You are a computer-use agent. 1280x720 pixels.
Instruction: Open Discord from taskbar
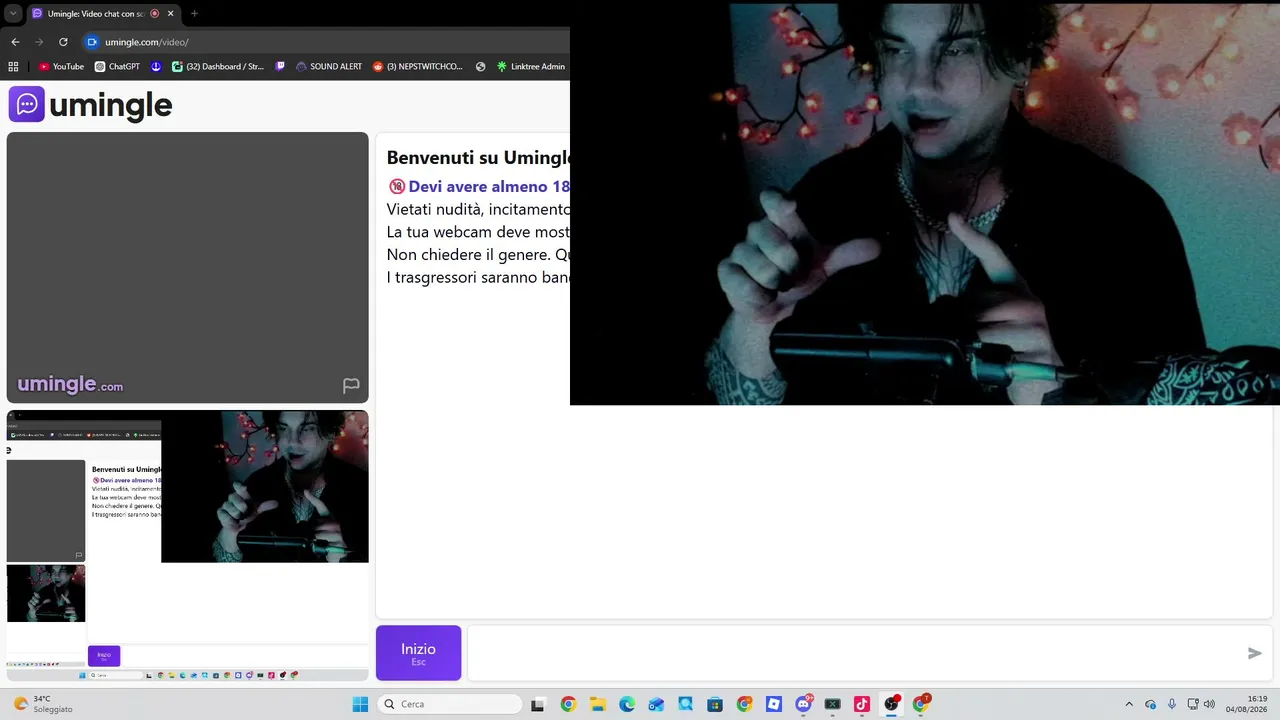[x=803, y=704]
